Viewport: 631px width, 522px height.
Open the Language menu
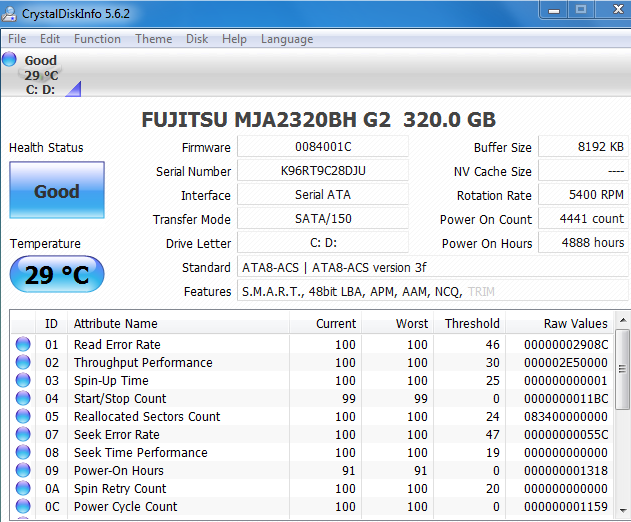click(x=287, y=39)
